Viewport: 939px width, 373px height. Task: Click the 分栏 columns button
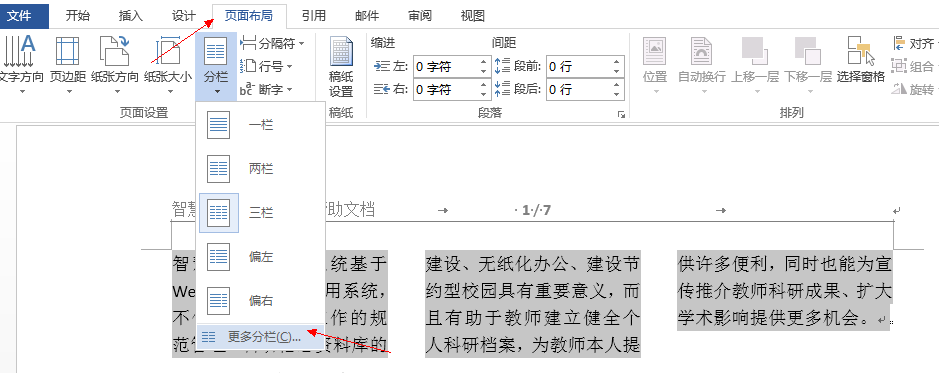[x=216, y=66]
